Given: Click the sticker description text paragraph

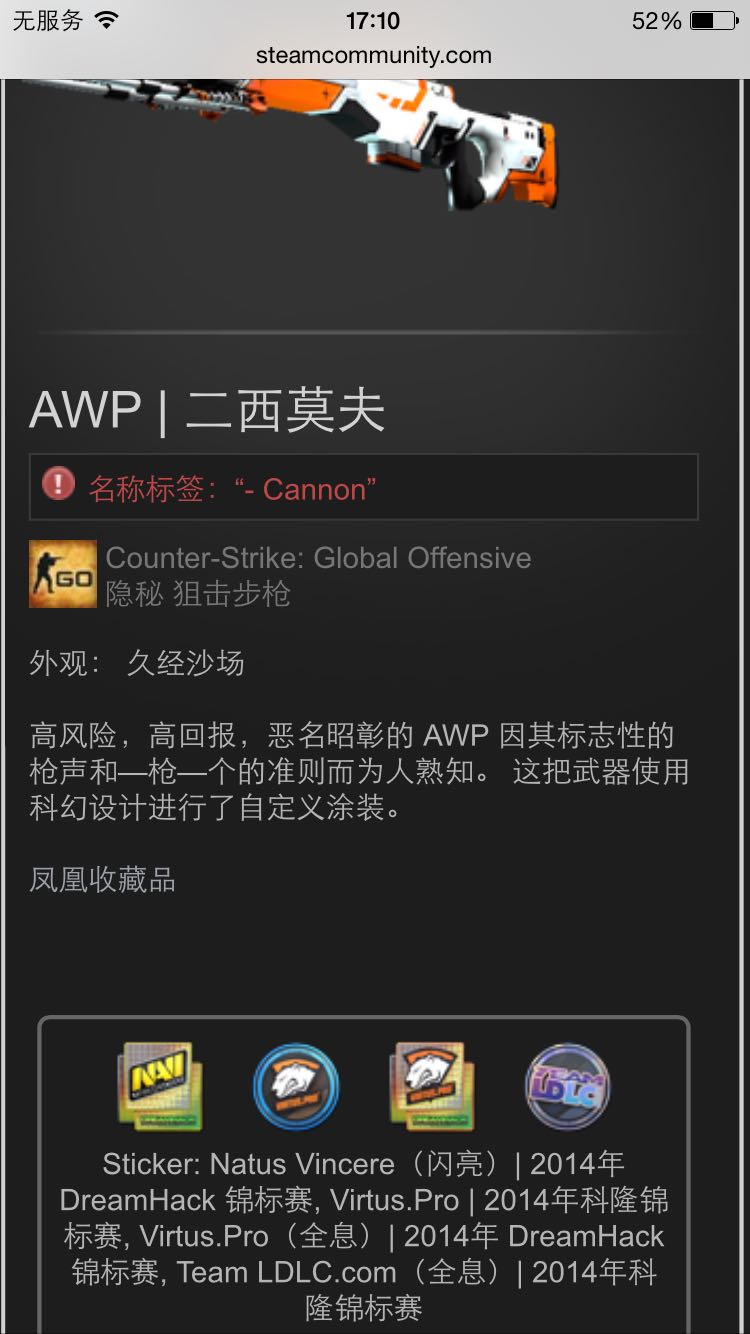Looking at the screenshot, I should [364, 1236].
